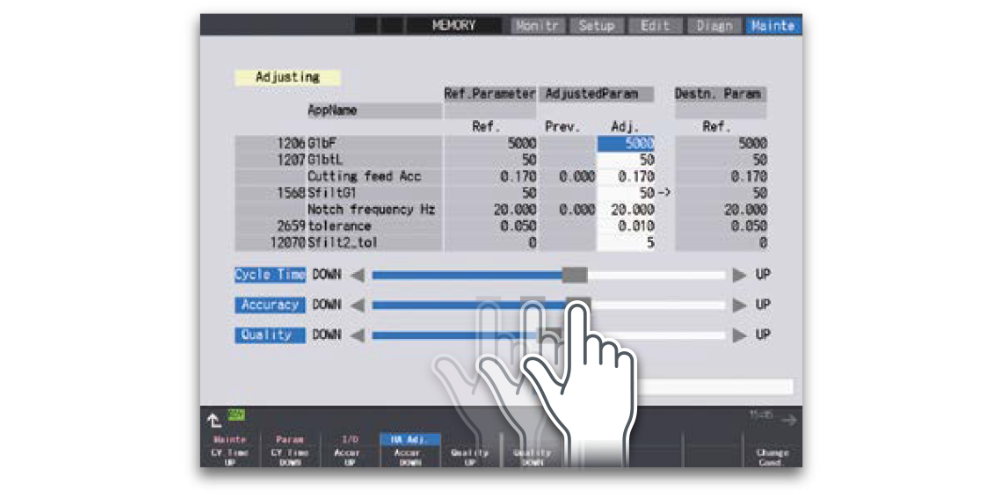Go to the Diagn tab
This screenshot has width=1000, height=494.
click(x=714, y=25)
